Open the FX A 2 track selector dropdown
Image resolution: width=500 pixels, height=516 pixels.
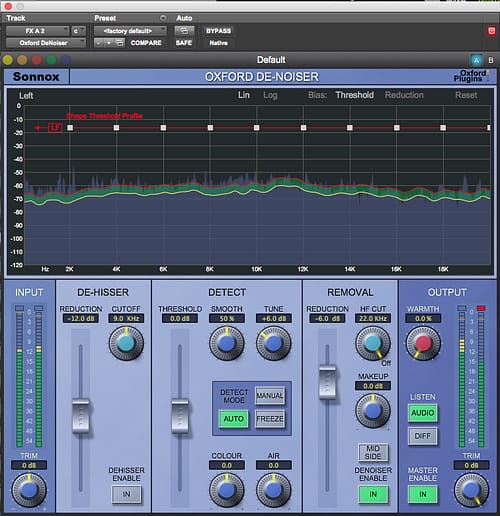click(x=37, y=31)
